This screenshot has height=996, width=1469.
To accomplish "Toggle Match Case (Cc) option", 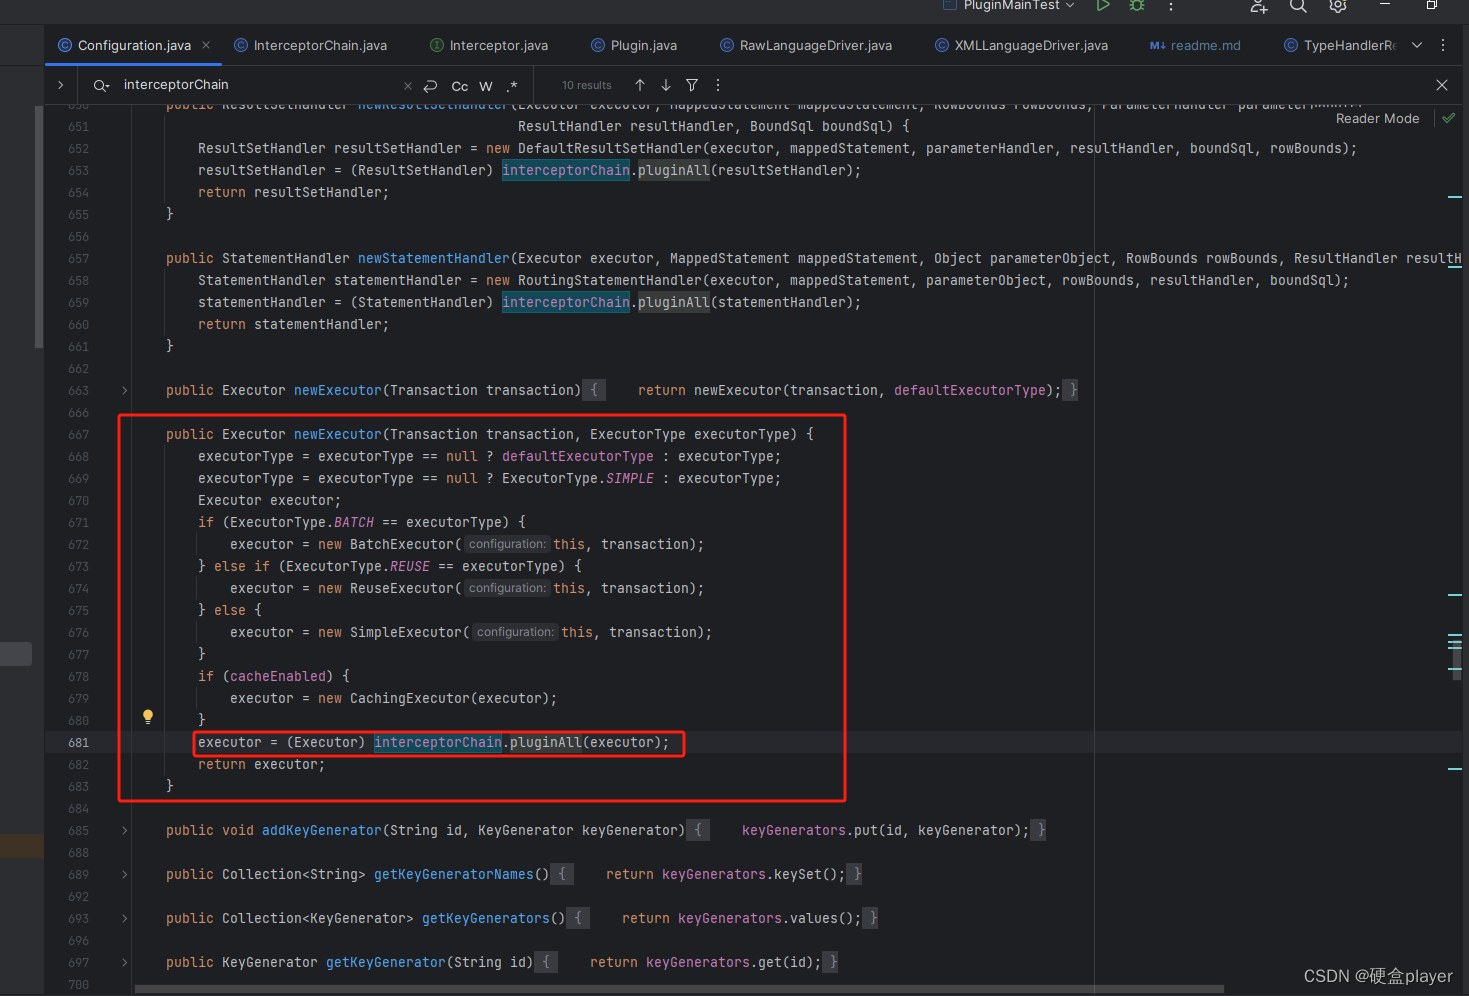I will tap(460, 86).
